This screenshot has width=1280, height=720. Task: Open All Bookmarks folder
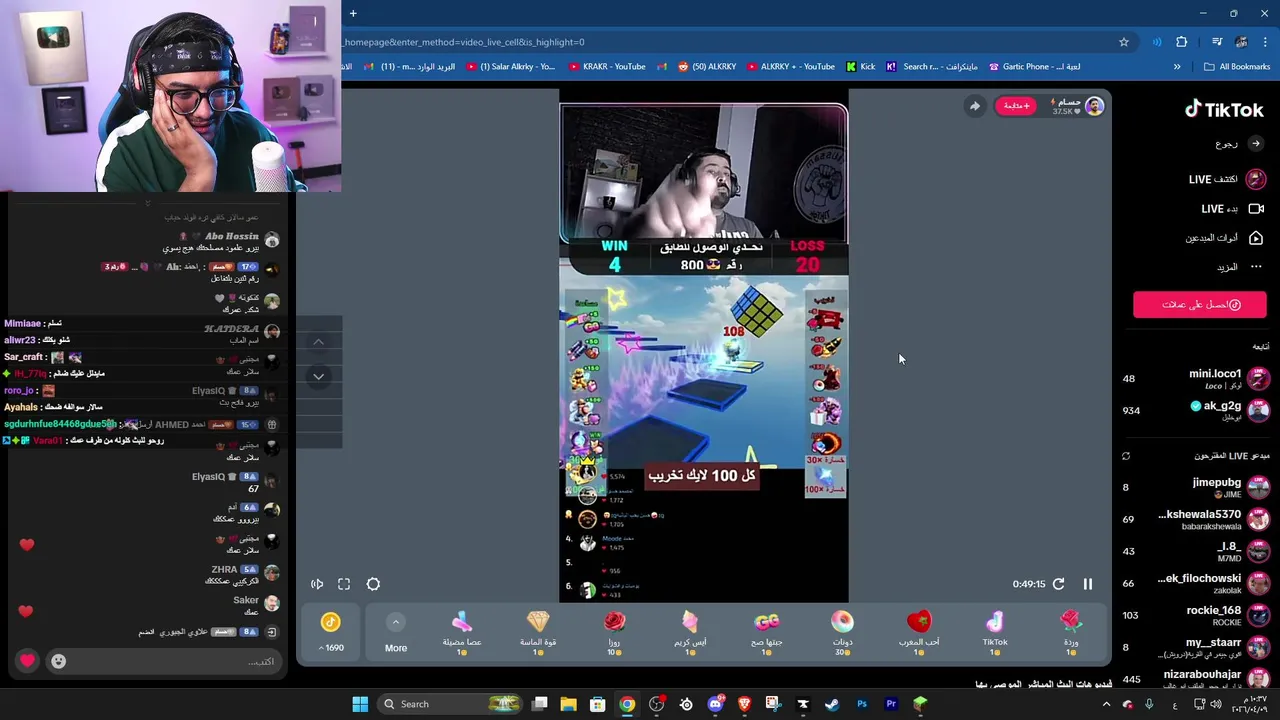tap(1237, 67)
